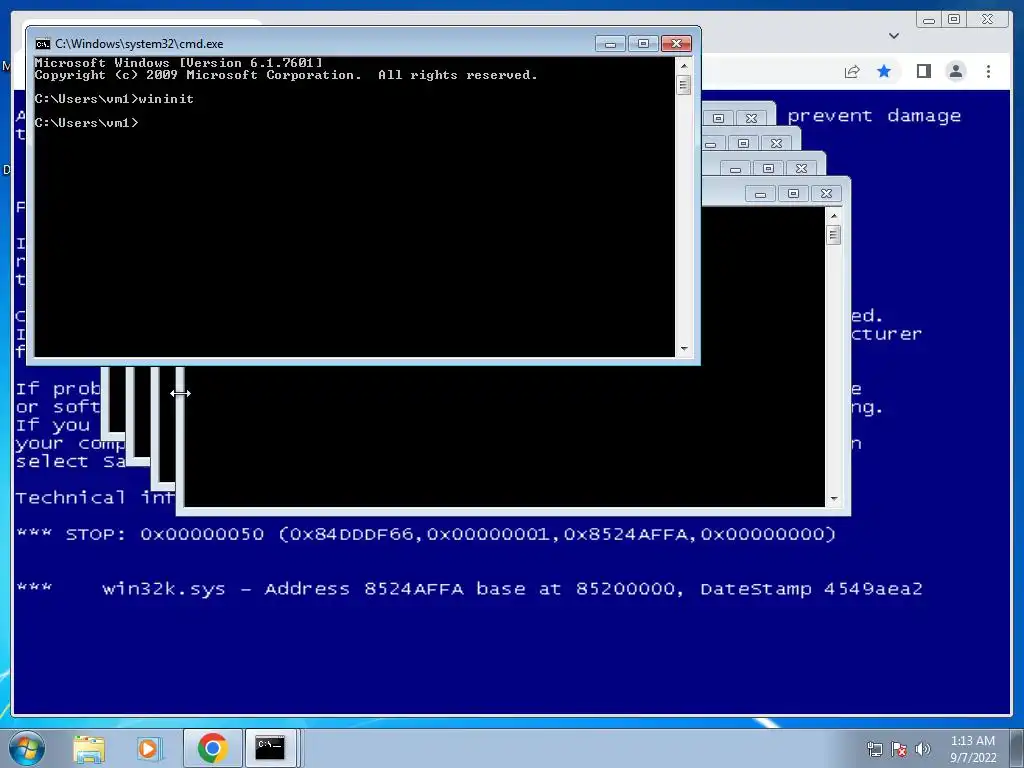
Task: Open the Action Center flag icon
Action: (899, 749)
